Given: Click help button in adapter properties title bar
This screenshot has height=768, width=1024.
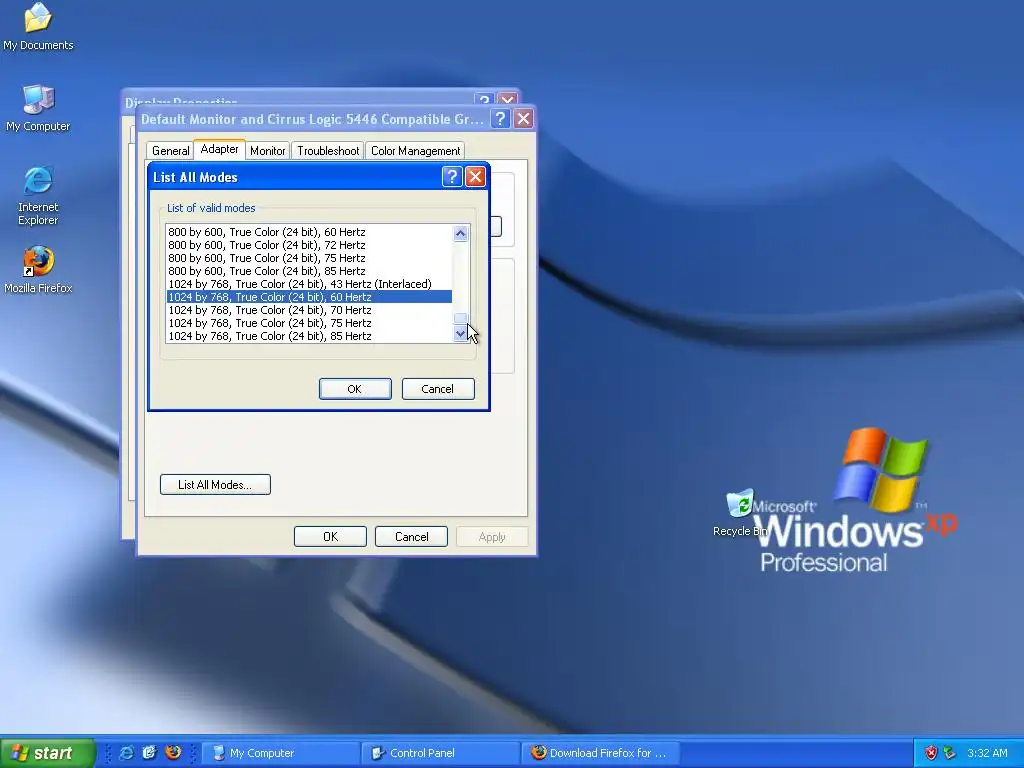Looking at the screenshot, I should (x=500, y=119).
